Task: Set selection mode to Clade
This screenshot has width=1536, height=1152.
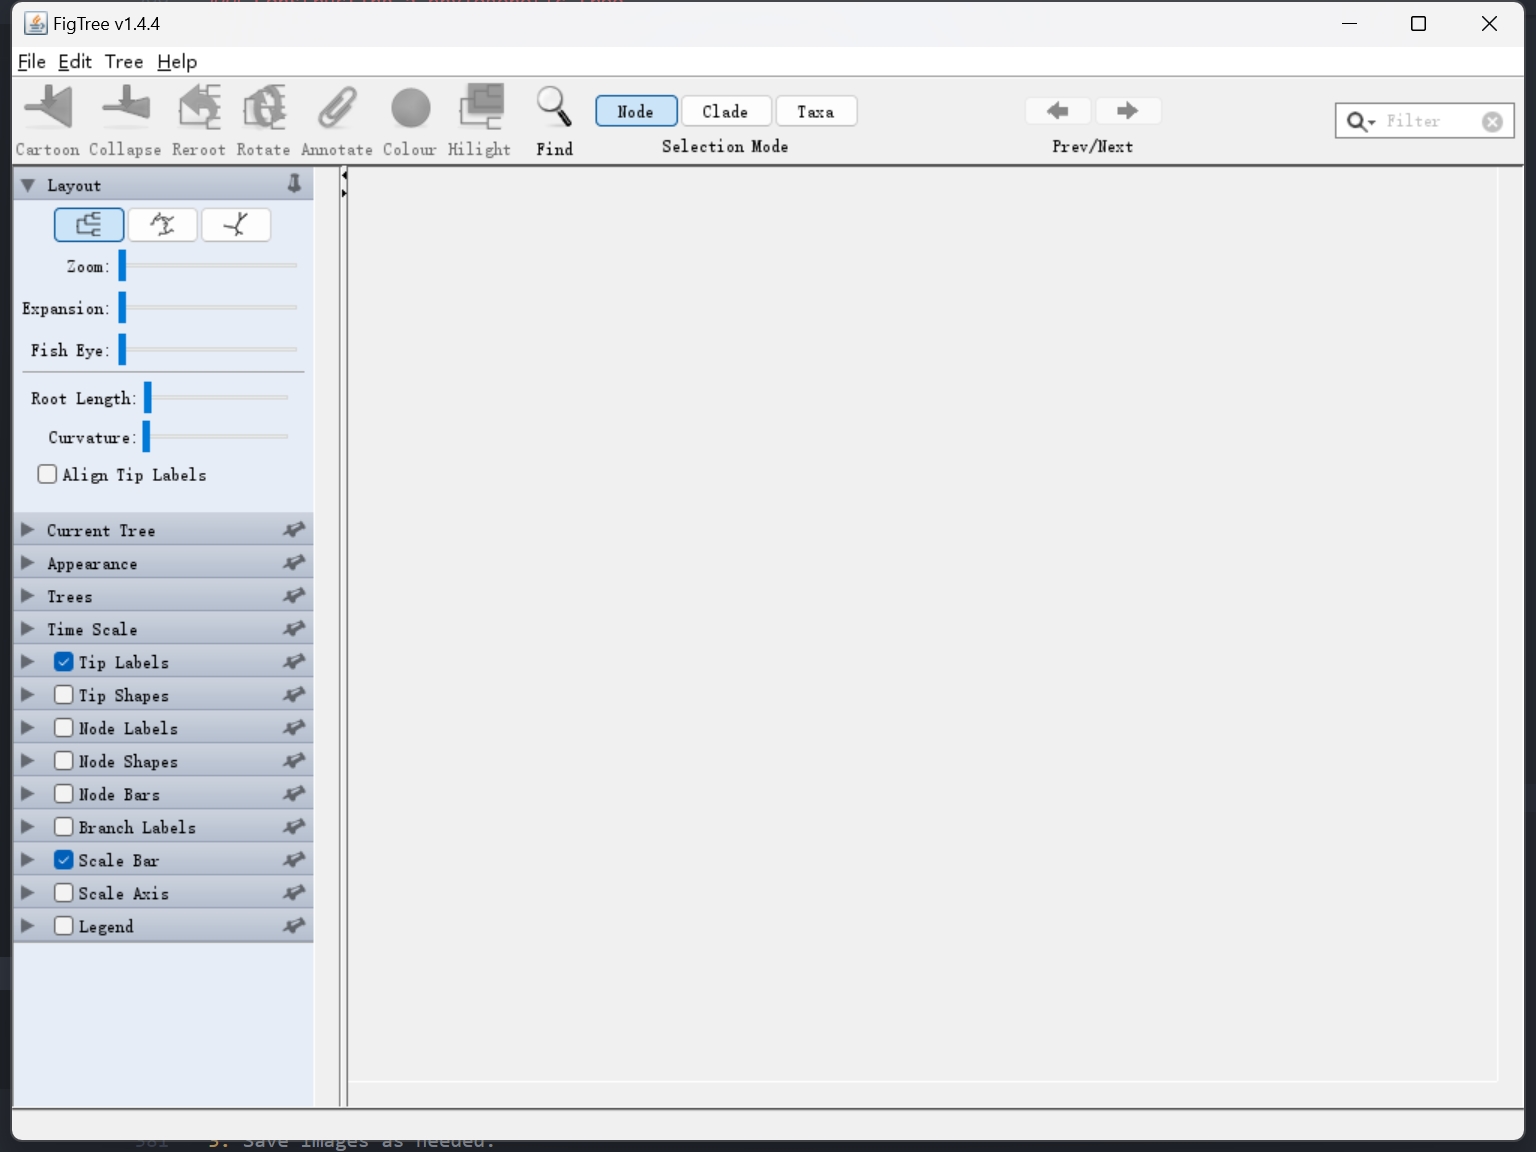Action: (725, 111)
